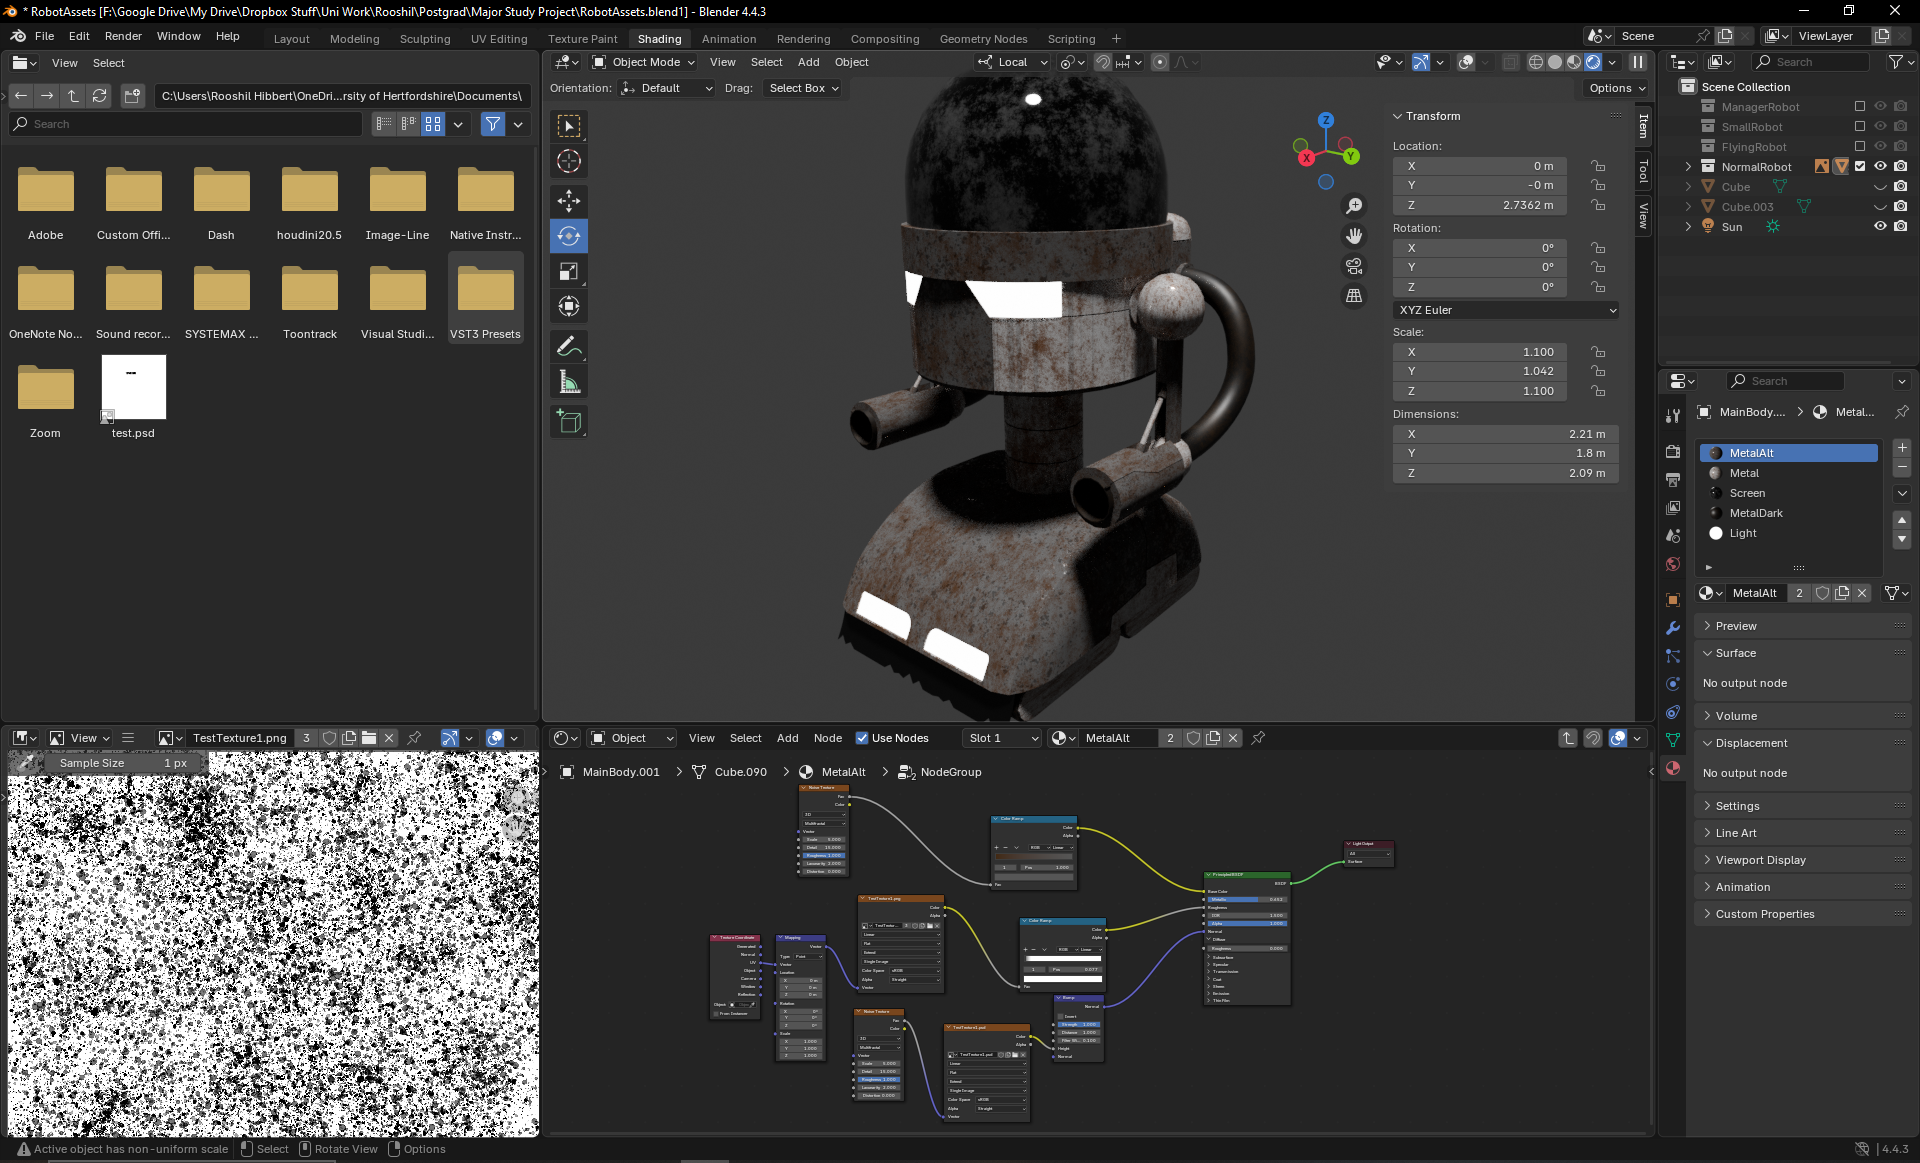Screen dimensions: 1920x1163
Task: Select the test.psd file thumbnail
Action: (133, 388)
